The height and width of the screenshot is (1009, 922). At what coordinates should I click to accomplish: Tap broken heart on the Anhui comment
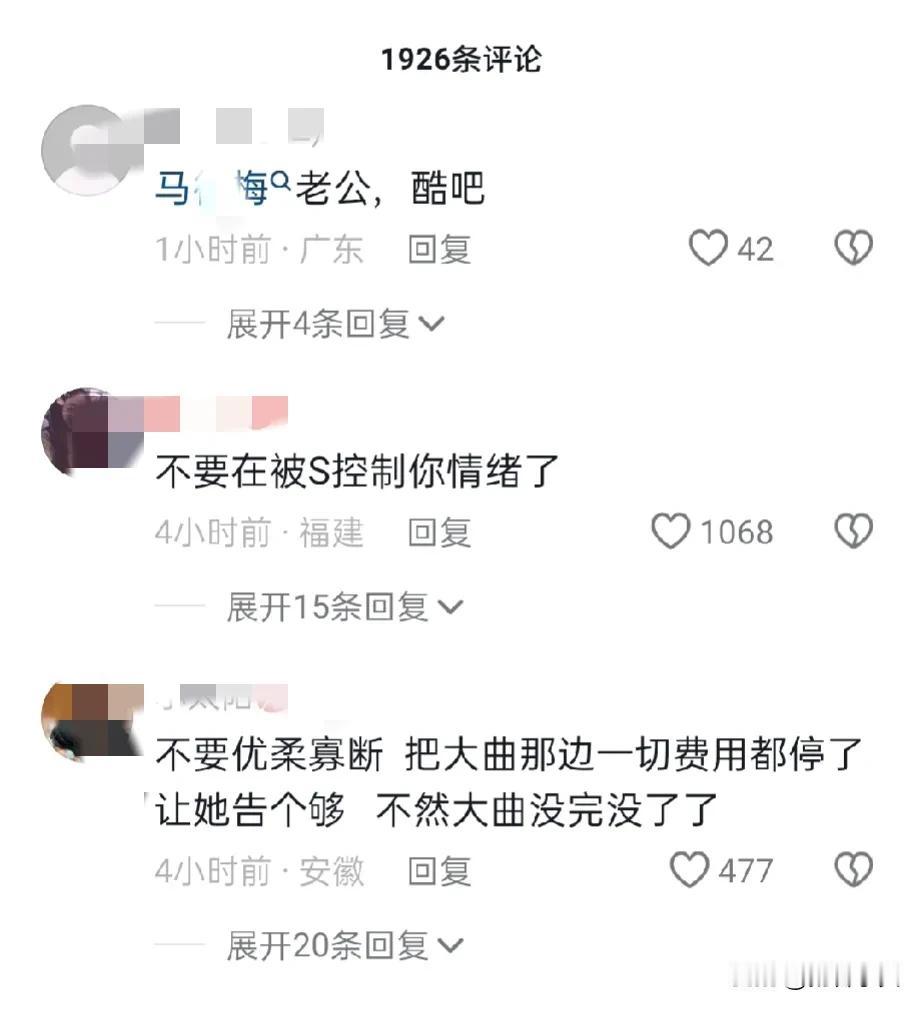[853, 869]
